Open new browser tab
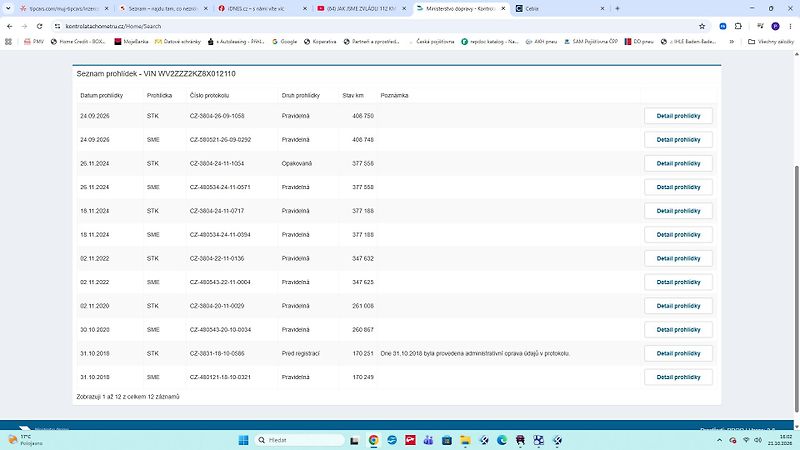 point(617,8)
